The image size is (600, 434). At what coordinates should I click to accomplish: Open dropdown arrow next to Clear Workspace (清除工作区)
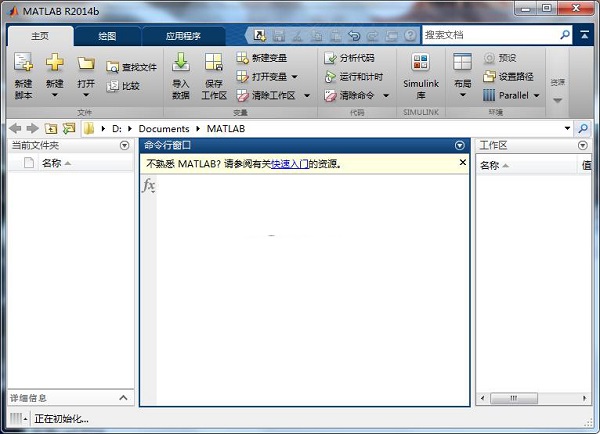coord(307,95)
